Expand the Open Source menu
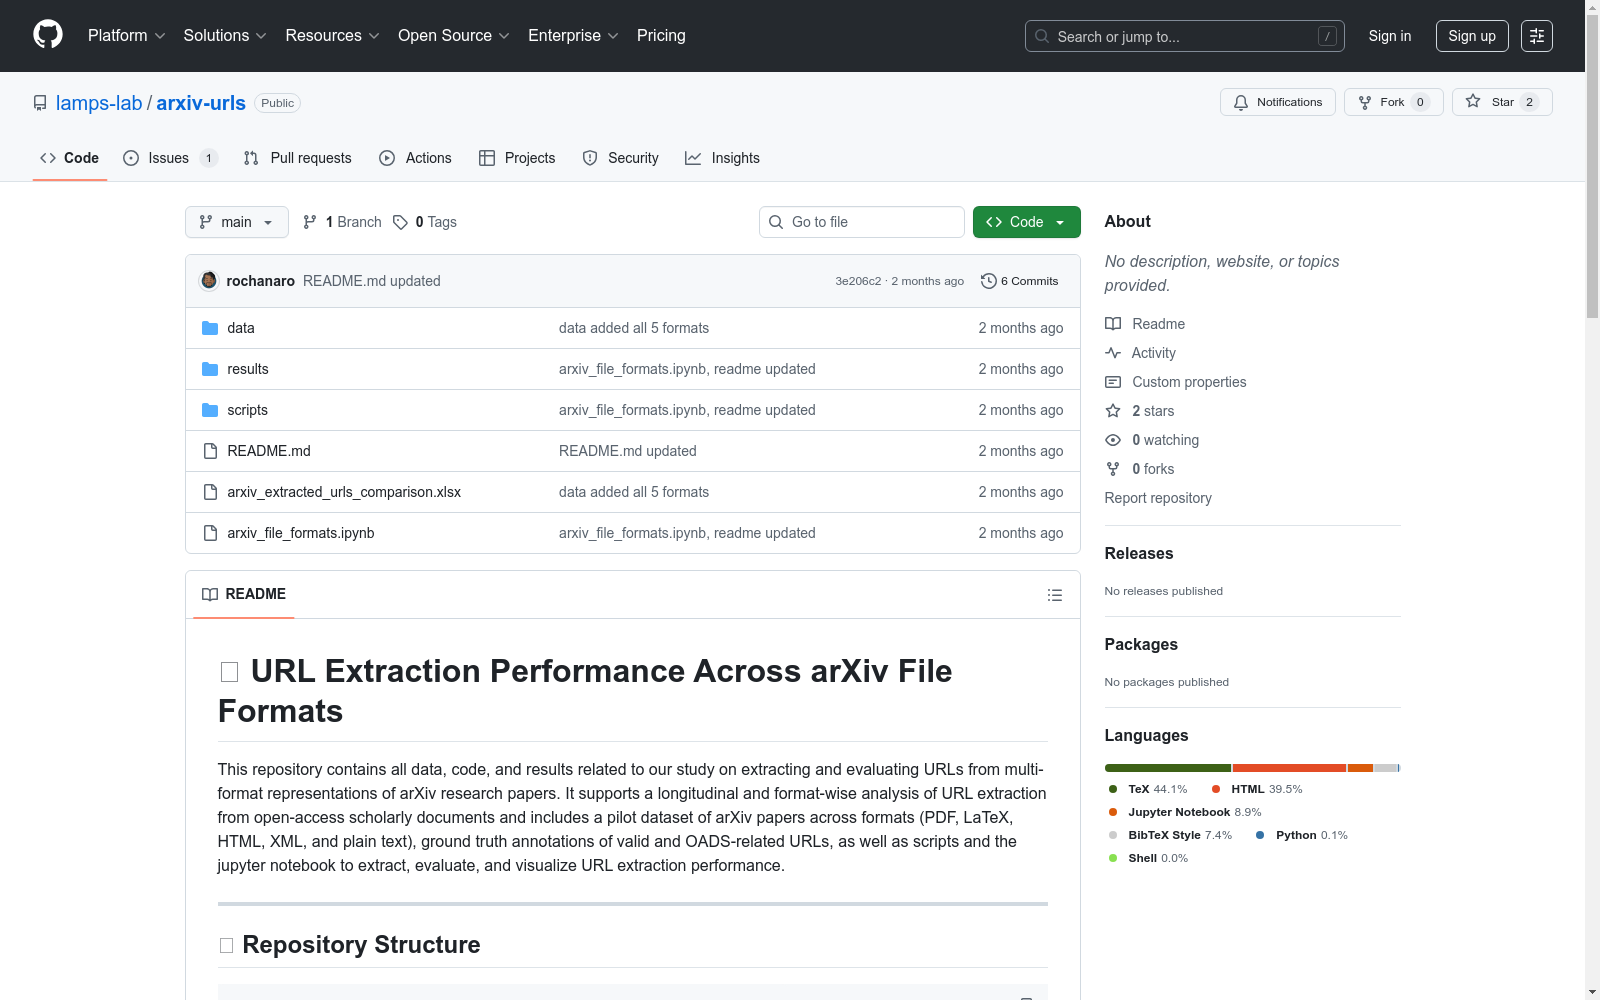Image resolution: width=1600 pixels, height=1000 pixels. point(454,36)
